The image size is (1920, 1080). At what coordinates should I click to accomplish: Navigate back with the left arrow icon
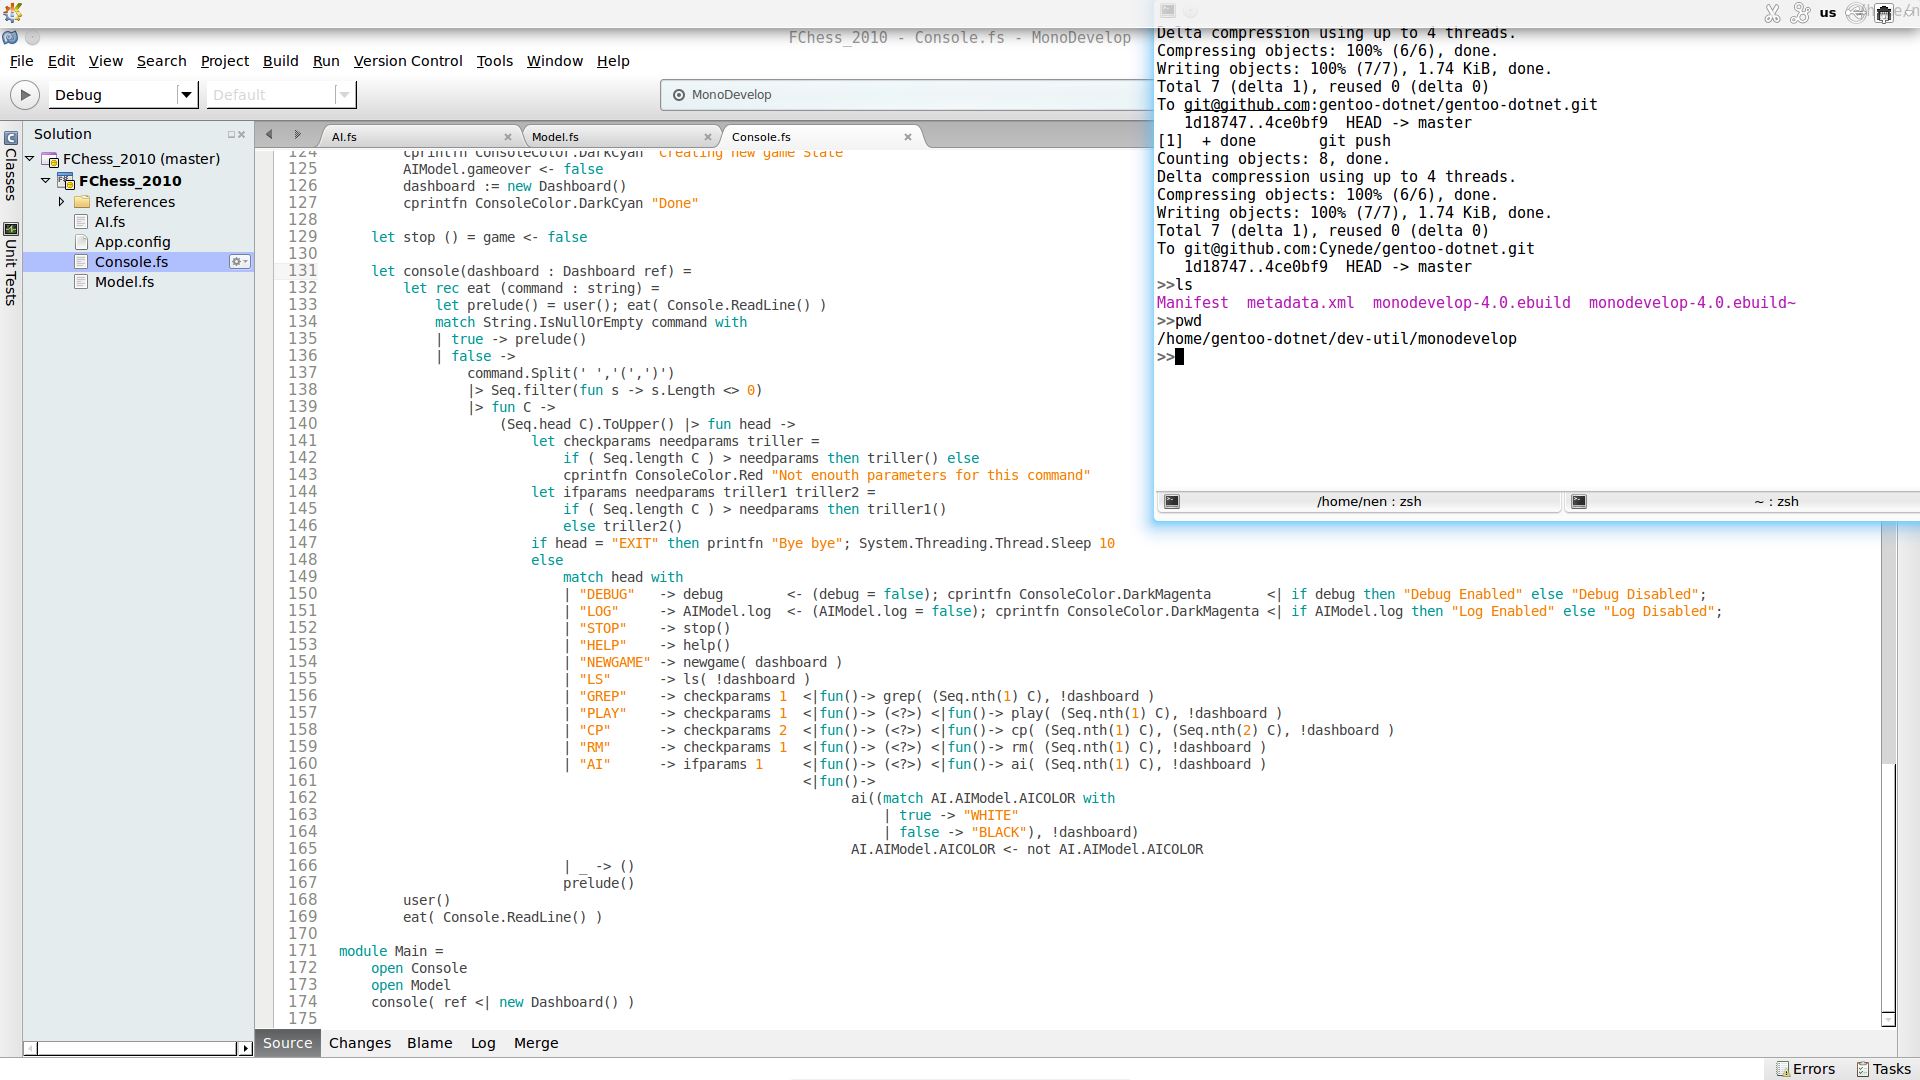[269, 135]
